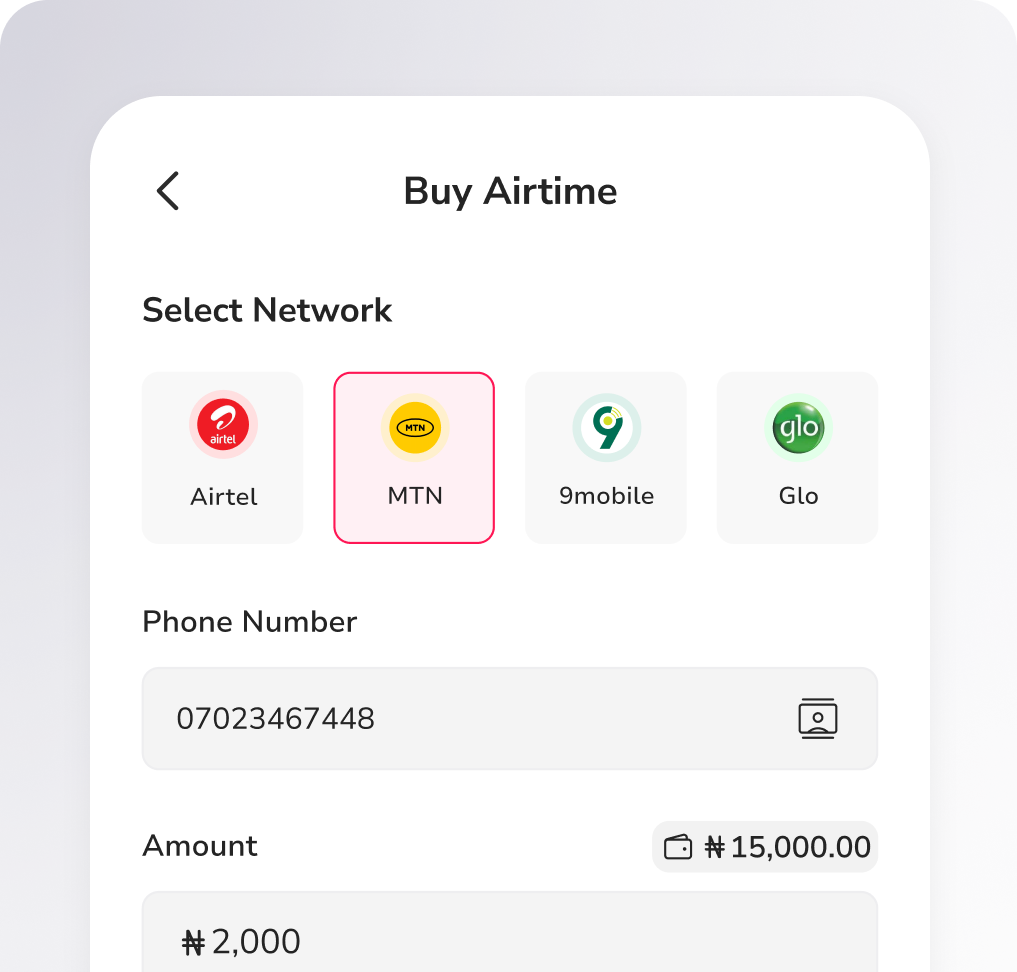Choose the 9mobile network option label
1017x972 pixels.
point(606,496)
